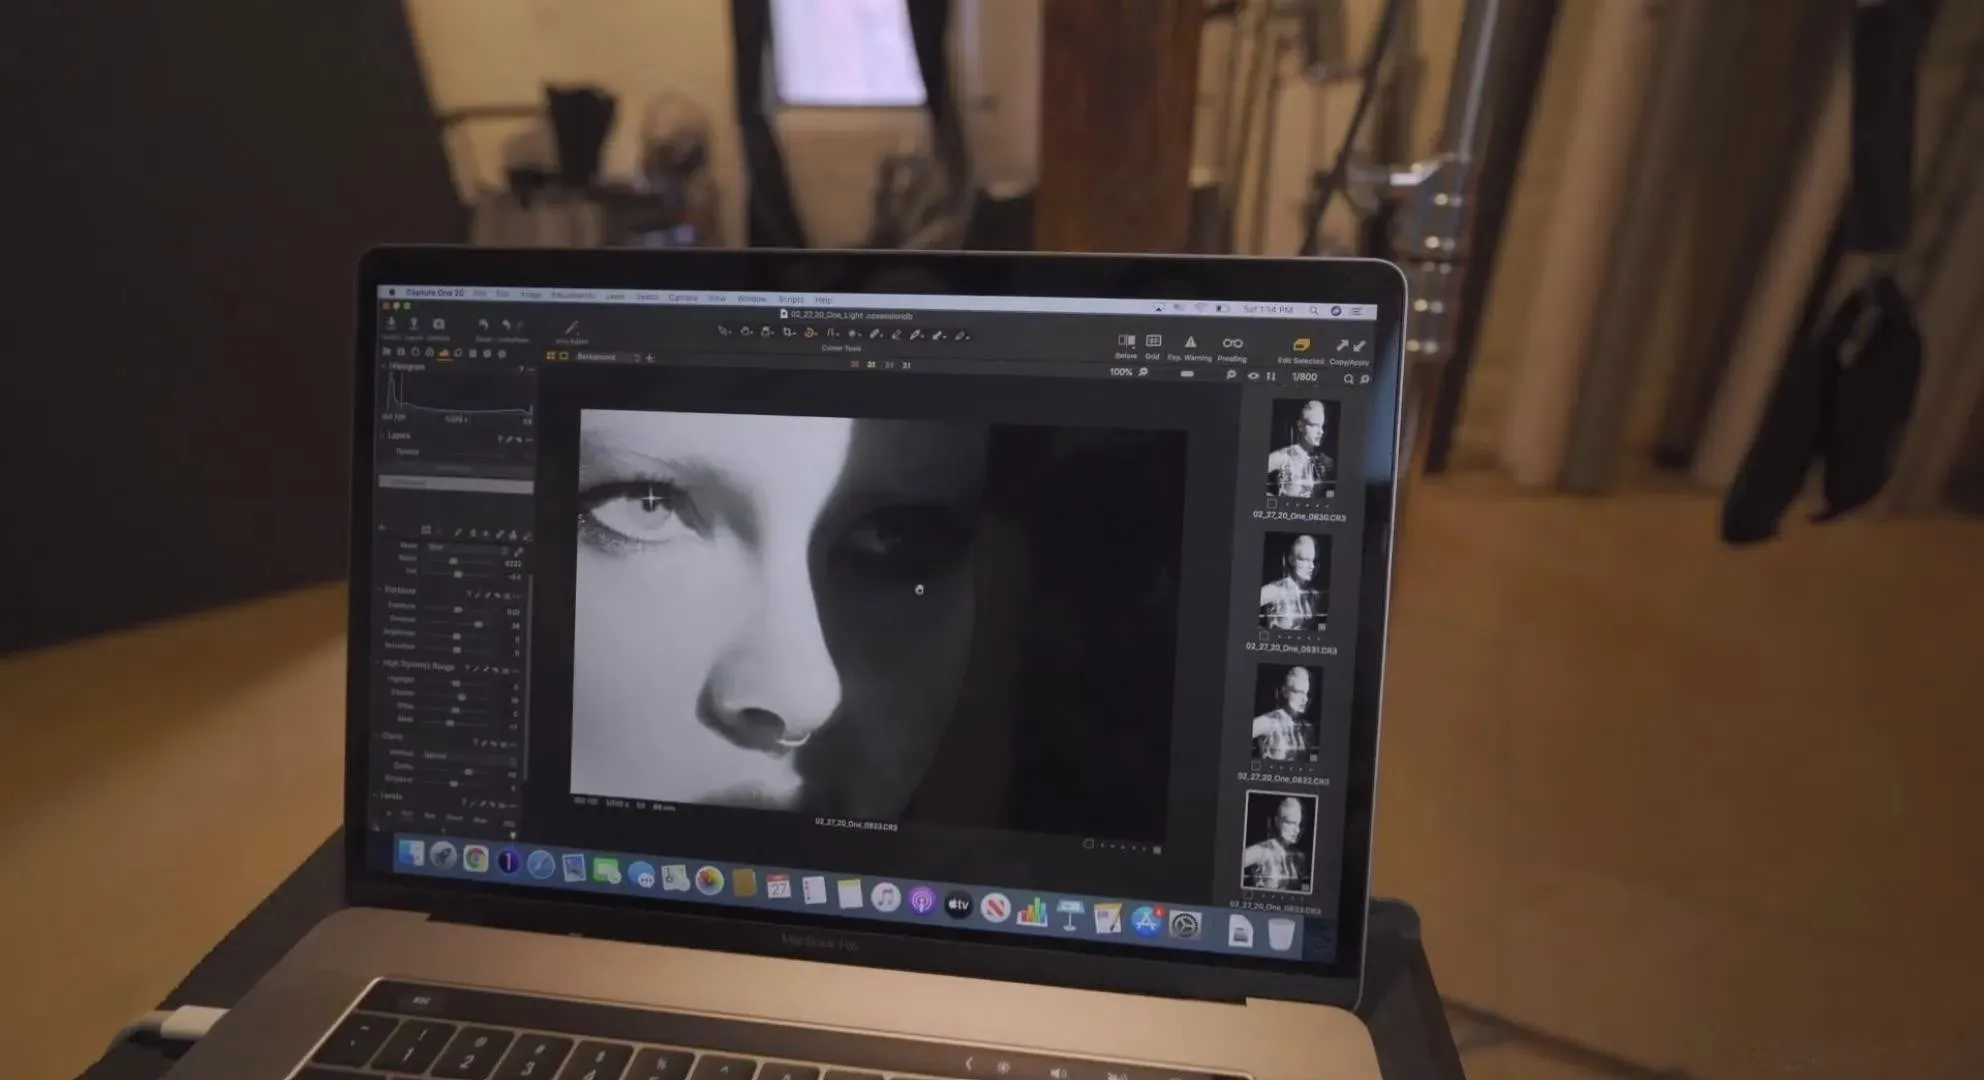Screen dimensions: 1984x1080
Task: Click the Contrast slider handle
Action: 479,625
